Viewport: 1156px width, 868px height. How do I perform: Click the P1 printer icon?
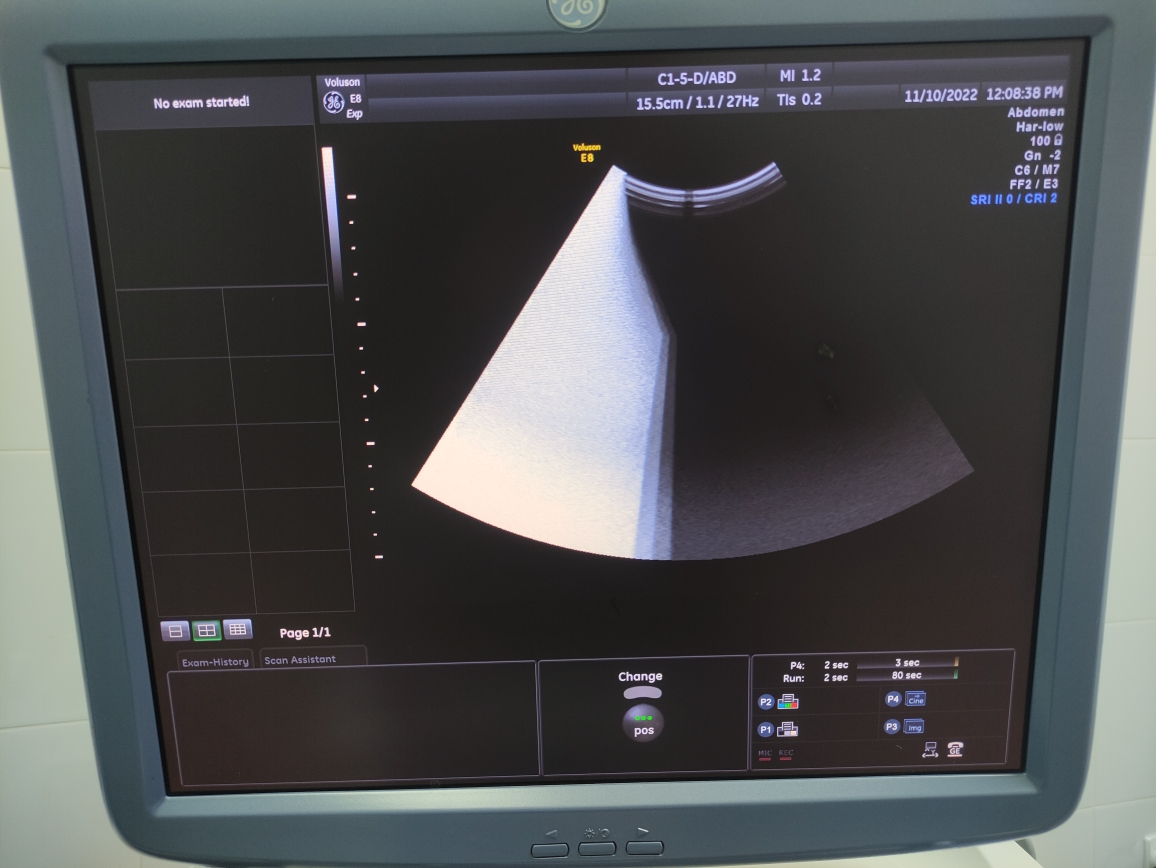coord(788,729)
